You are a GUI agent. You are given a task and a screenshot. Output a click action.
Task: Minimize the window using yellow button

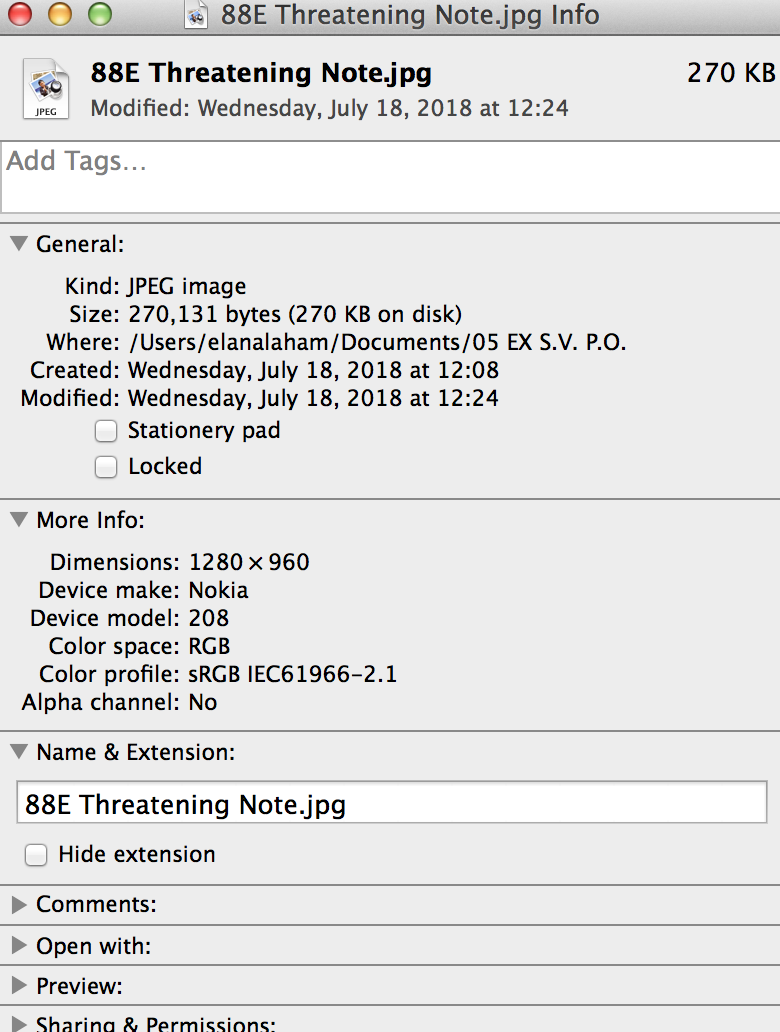click(x=60, y=14)
